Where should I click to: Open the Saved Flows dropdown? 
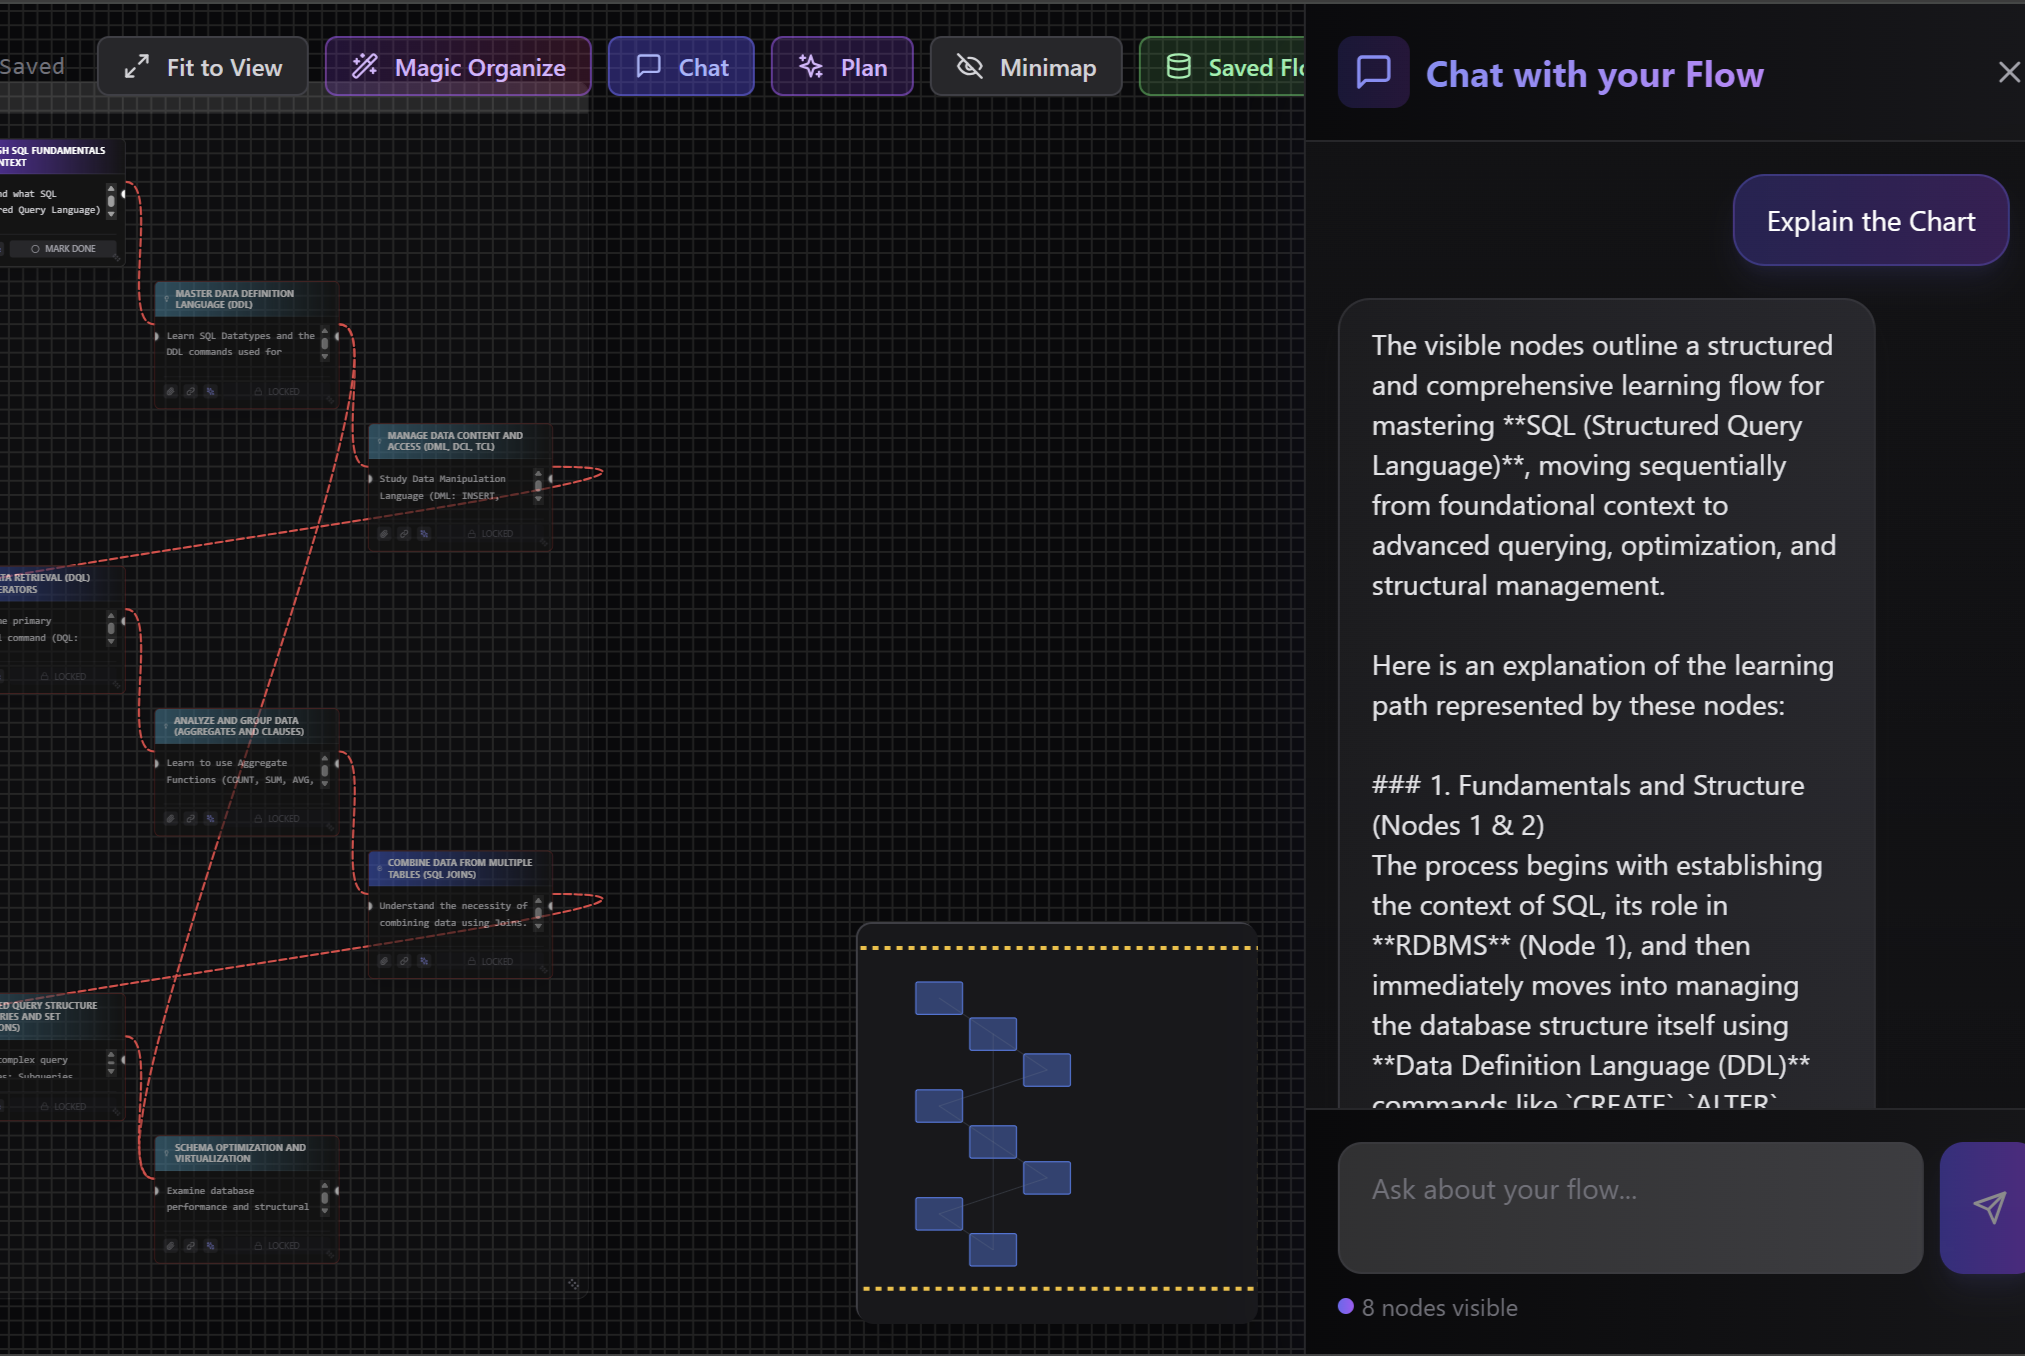[1240, 66]
